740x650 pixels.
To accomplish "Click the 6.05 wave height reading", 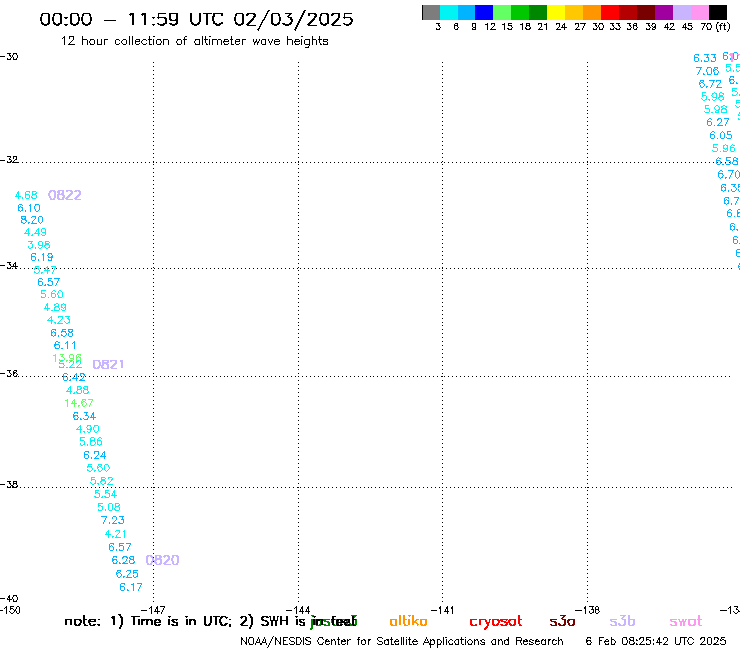I will (721, 135).
